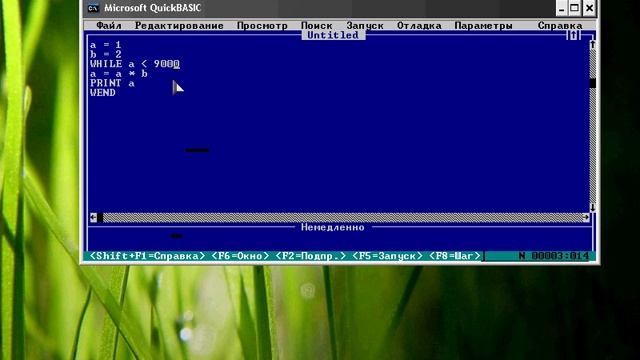Click the line a = a * b
This screenshot has height=360, width=640.
click(x=119, y=74)
